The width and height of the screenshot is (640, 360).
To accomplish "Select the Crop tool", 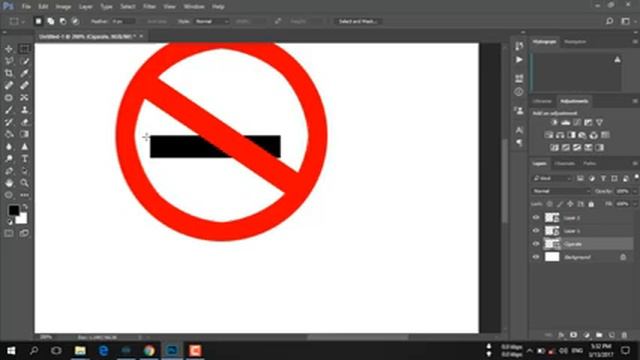I will [9, 73].
